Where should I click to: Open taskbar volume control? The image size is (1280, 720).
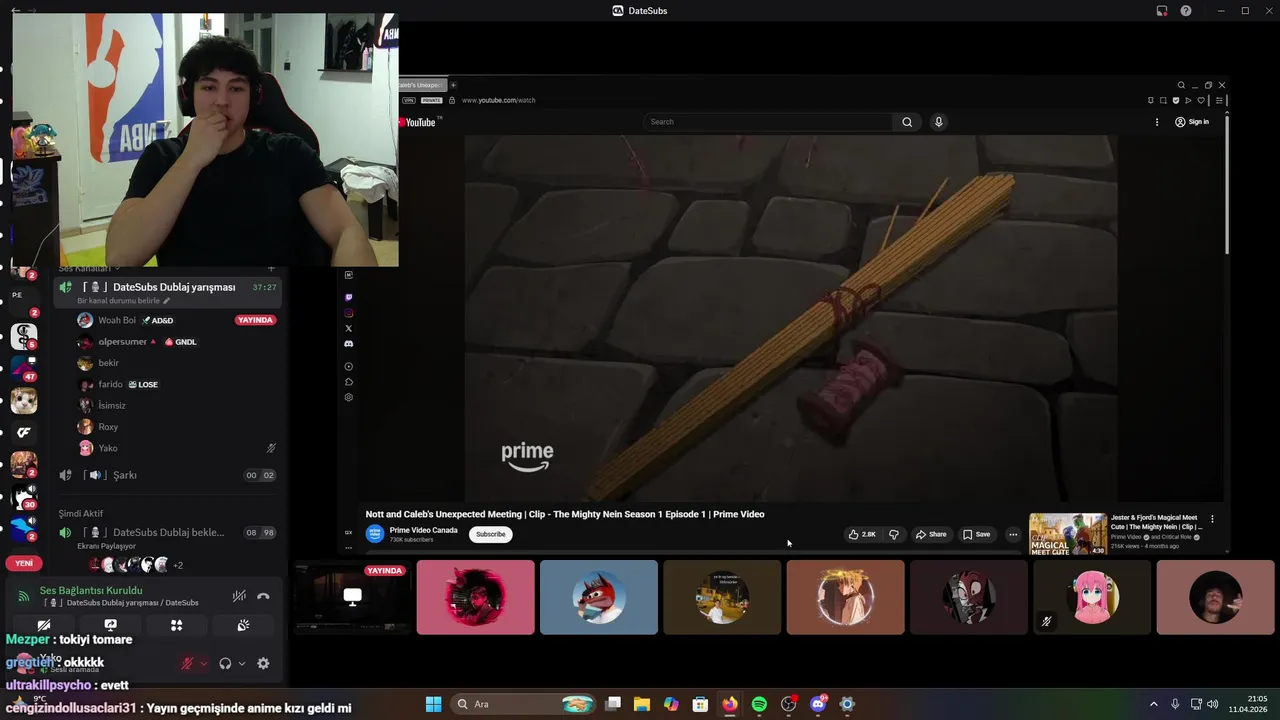pyautogui.click(x=1214, y=704)
